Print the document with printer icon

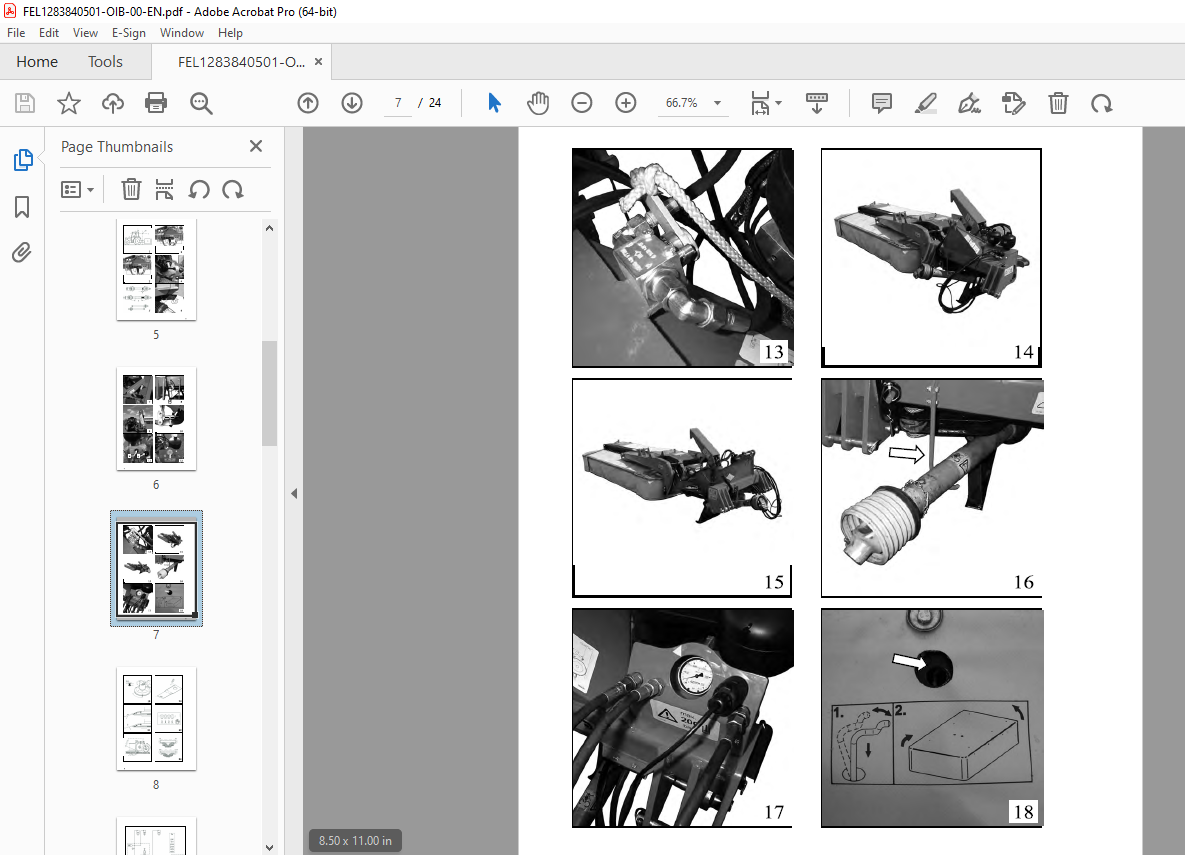click(x=156, y=103)
